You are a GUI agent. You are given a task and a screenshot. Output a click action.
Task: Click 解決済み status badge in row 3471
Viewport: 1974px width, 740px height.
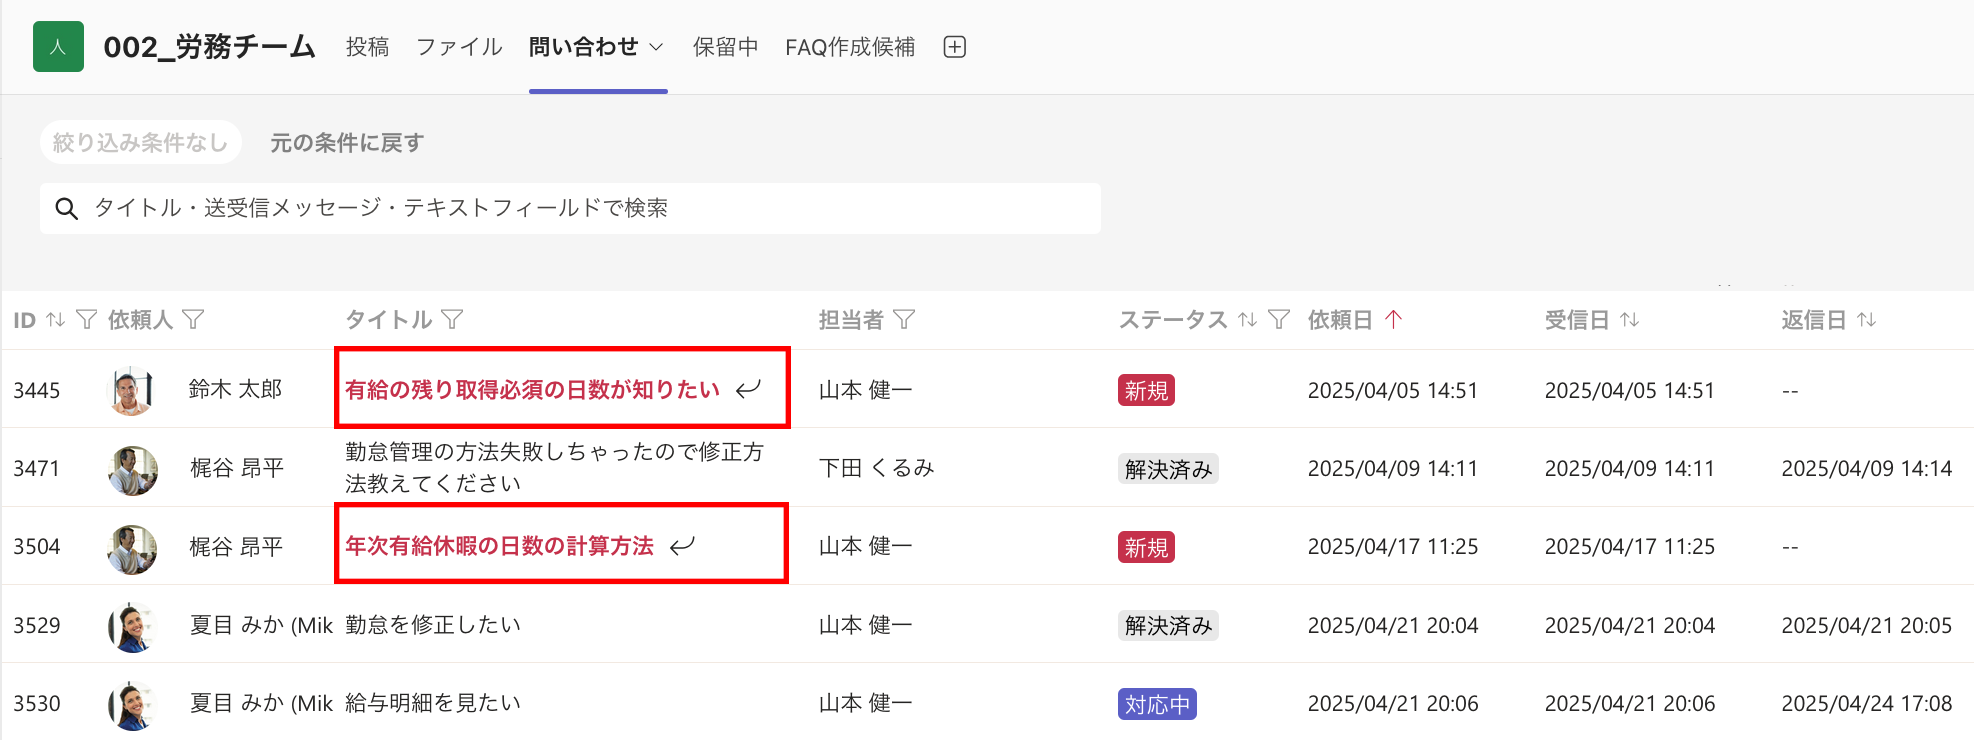pos(1168,468)
